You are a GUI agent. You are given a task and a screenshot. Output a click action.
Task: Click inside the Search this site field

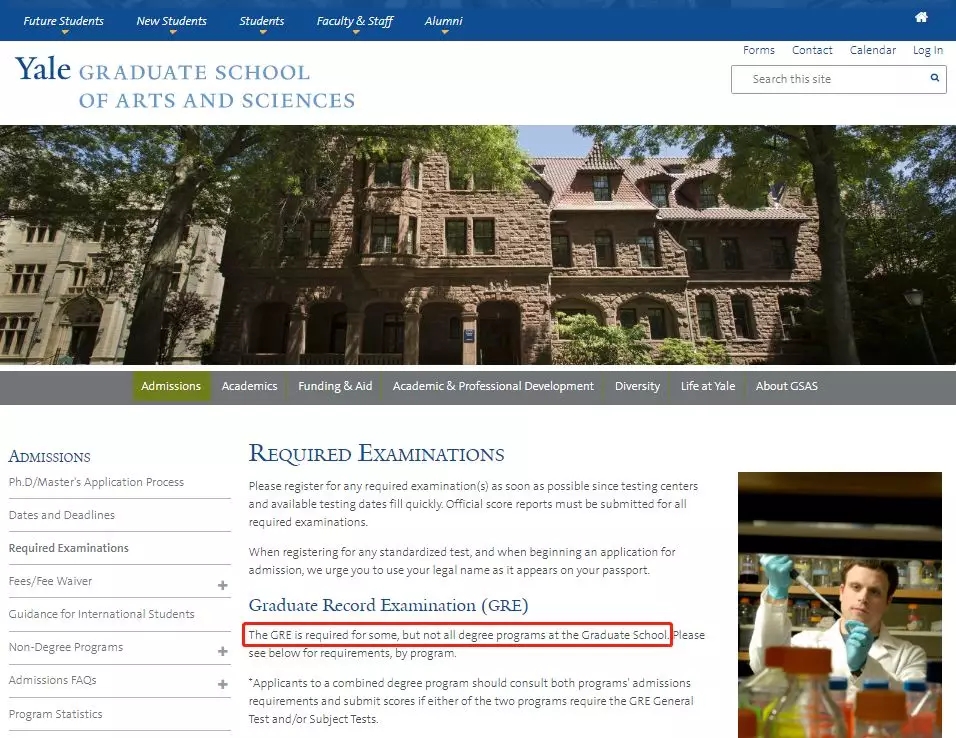(x=830, y=79)
